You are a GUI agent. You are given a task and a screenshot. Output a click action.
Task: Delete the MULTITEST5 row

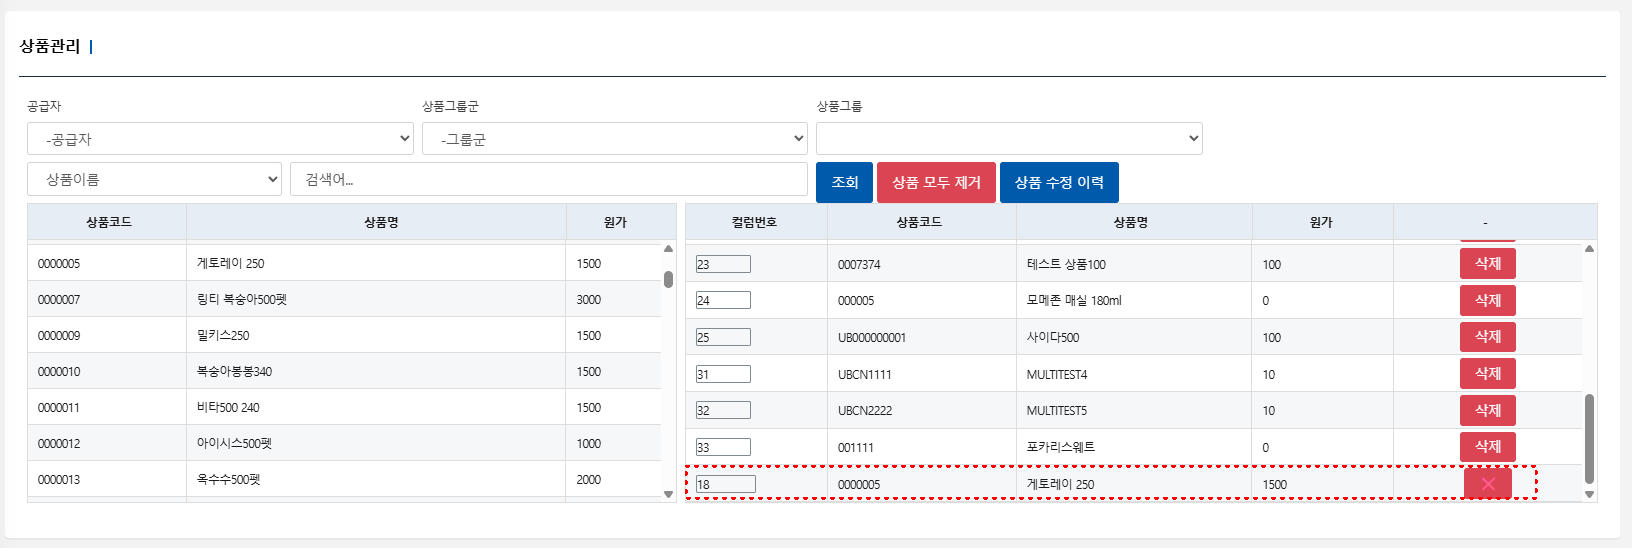coord(1488,410)
